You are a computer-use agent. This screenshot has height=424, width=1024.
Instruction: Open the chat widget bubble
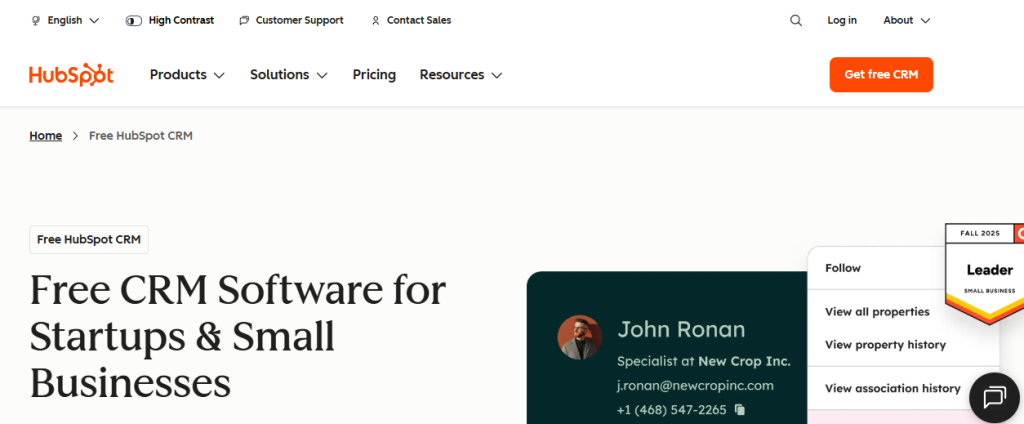coord(993,397)
